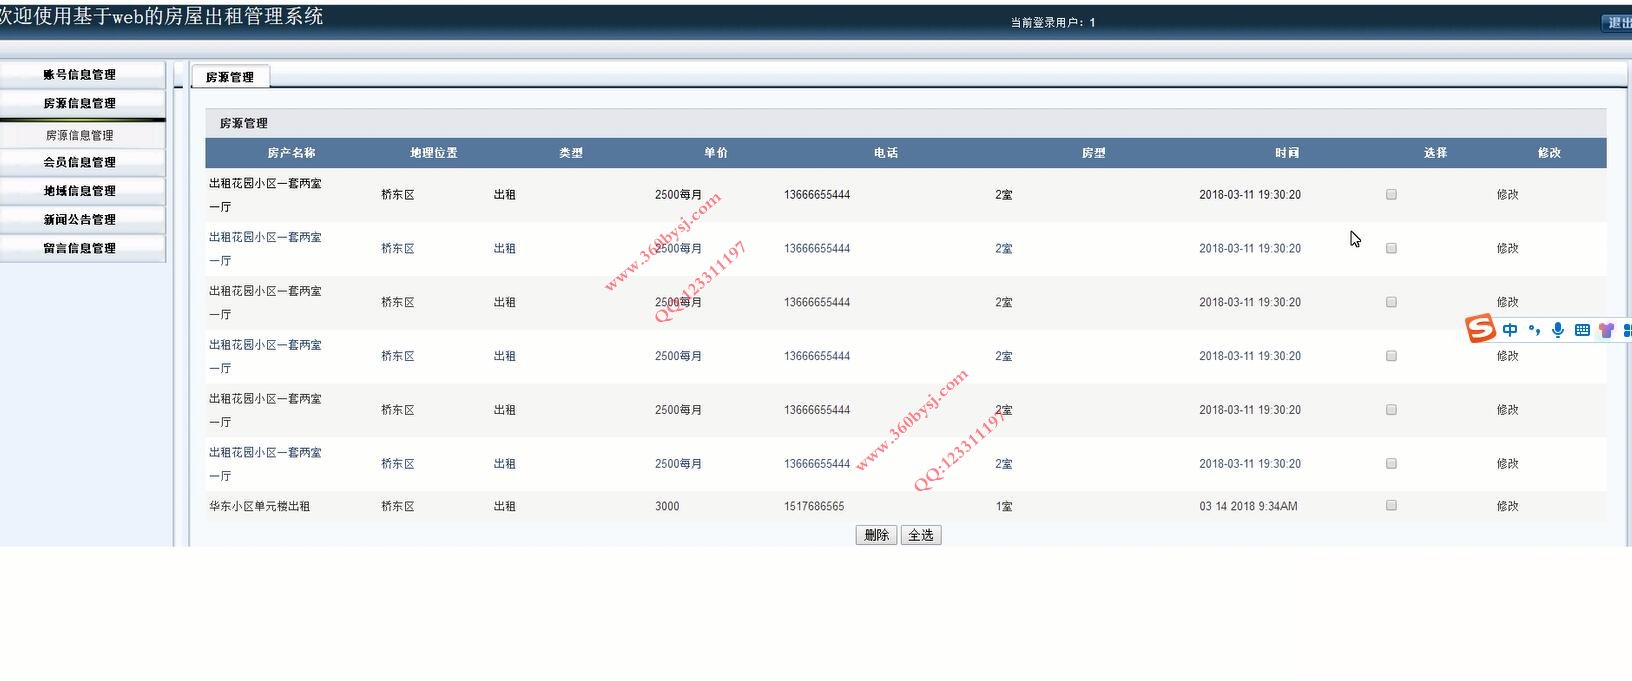Screen dimensions: 1632x681
Task: Click the Sogou input method logo
Action: coord(1480,328)
